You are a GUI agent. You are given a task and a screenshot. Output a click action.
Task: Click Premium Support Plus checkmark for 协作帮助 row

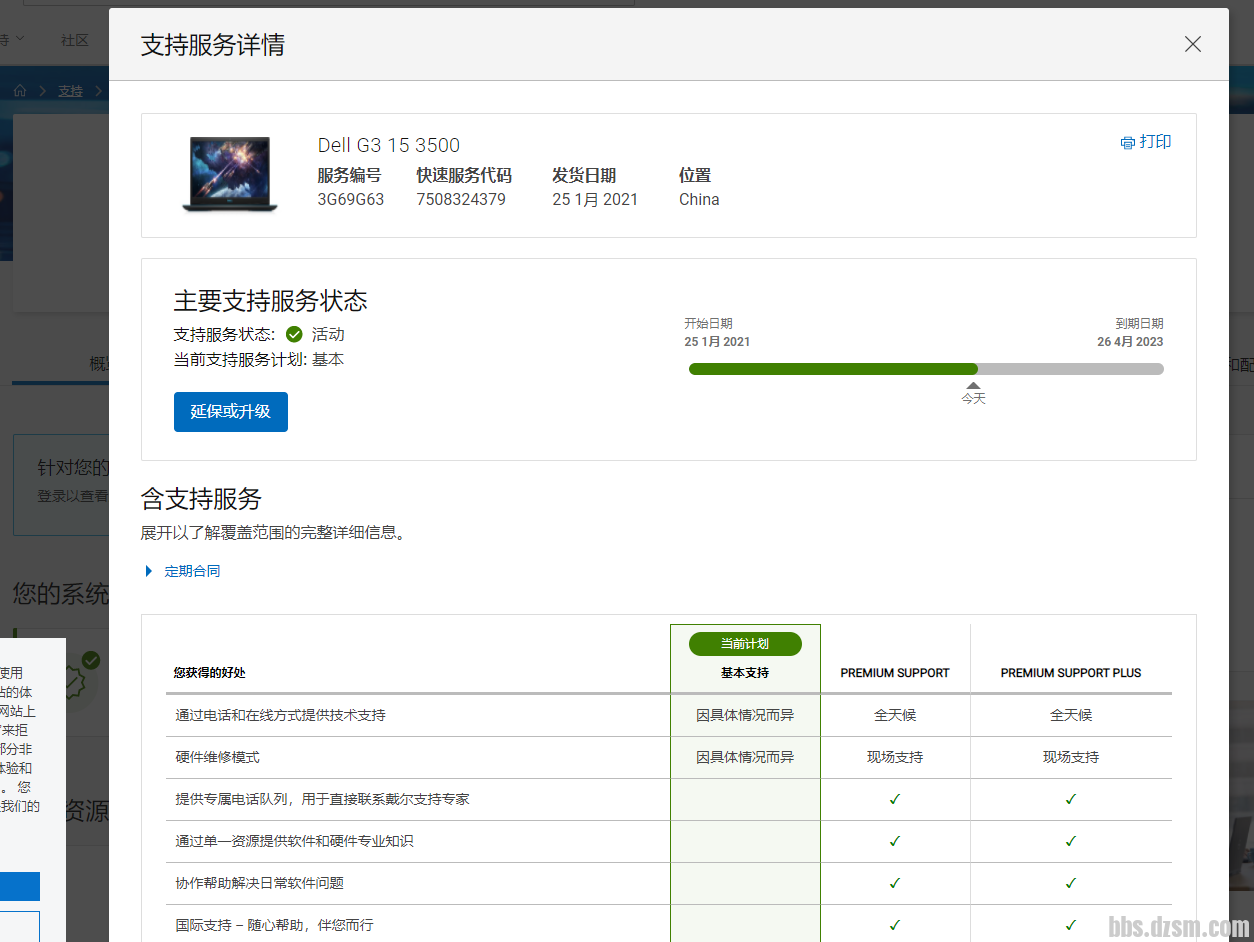1070,883
